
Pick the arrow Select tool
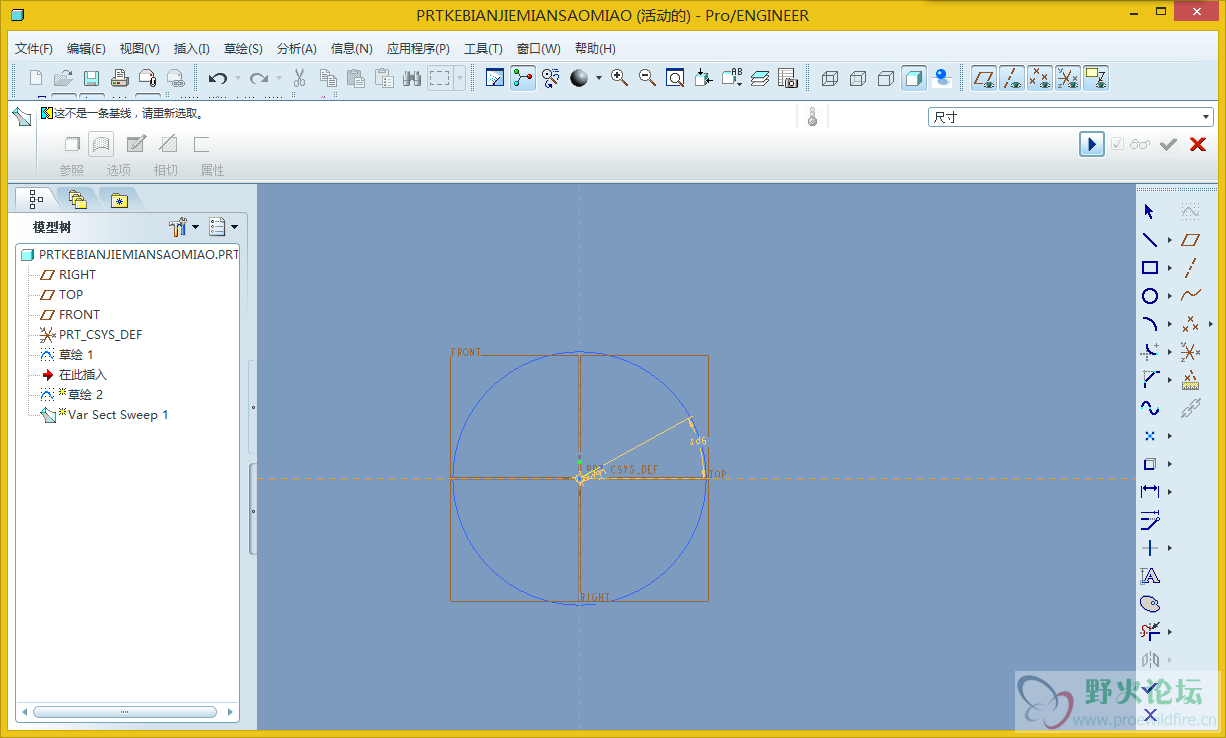(1150, 211)
